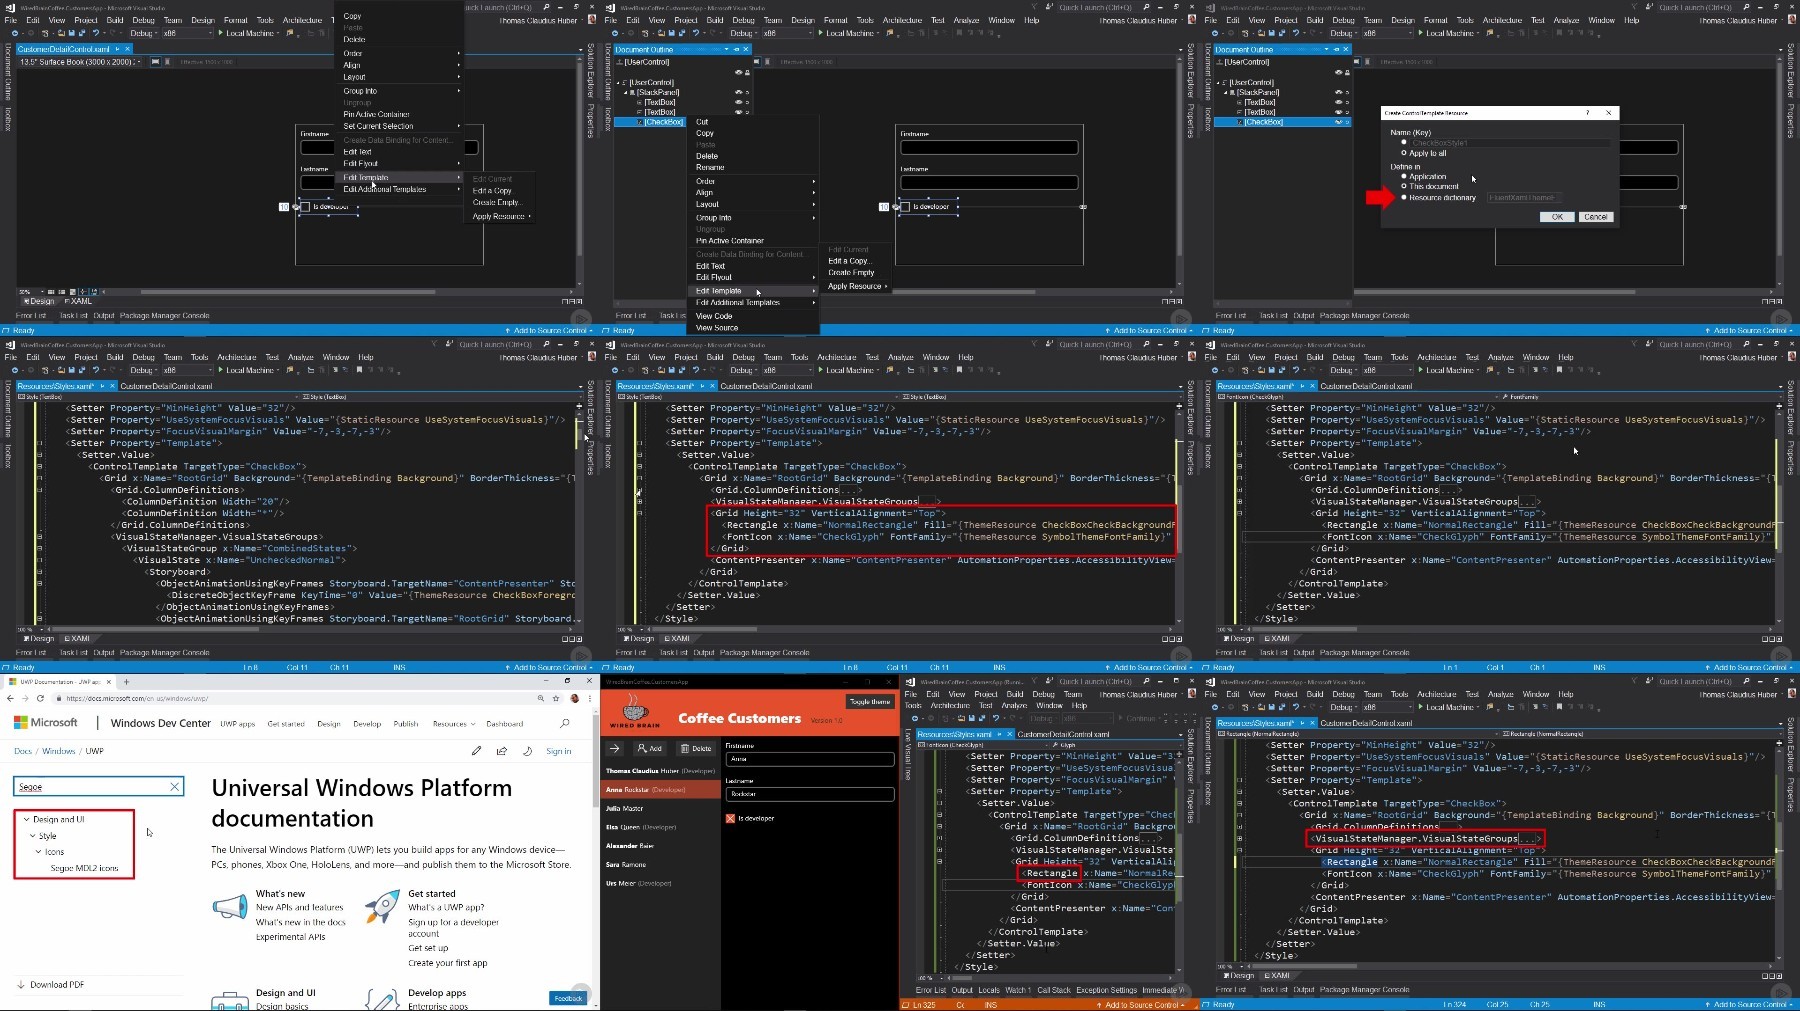
Task: Expand the Resources menu on Windows Dev Center
Action: click(x=453, y=724)
